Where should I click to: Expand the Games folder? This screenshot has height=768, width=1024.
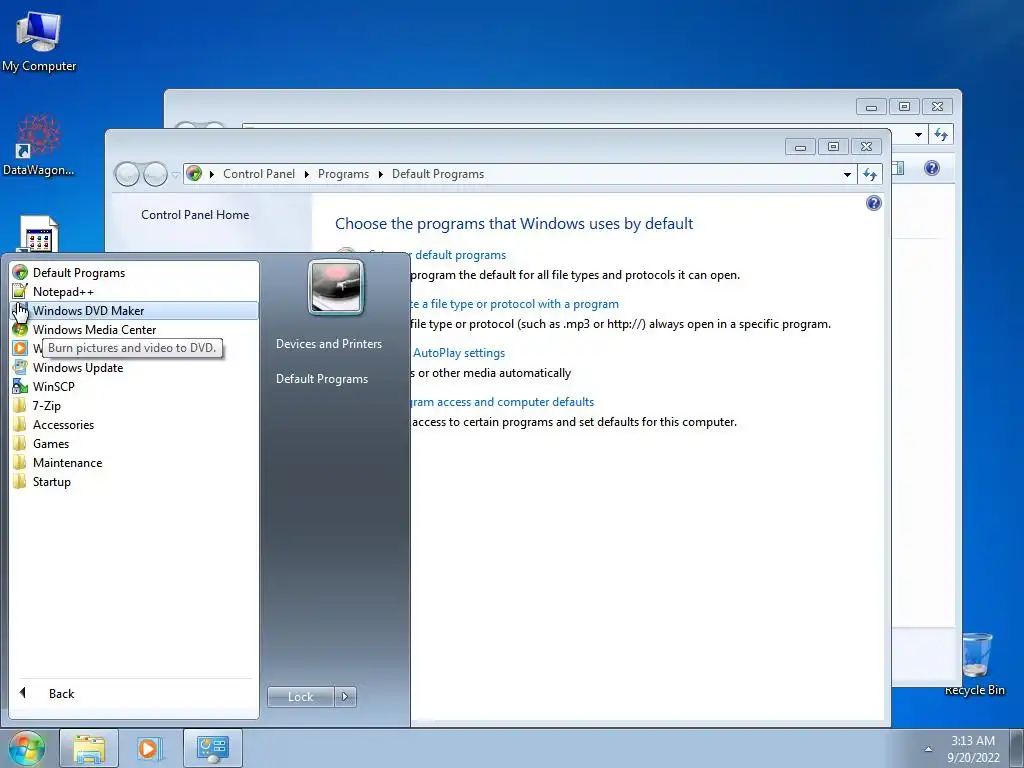click(134, 443)
